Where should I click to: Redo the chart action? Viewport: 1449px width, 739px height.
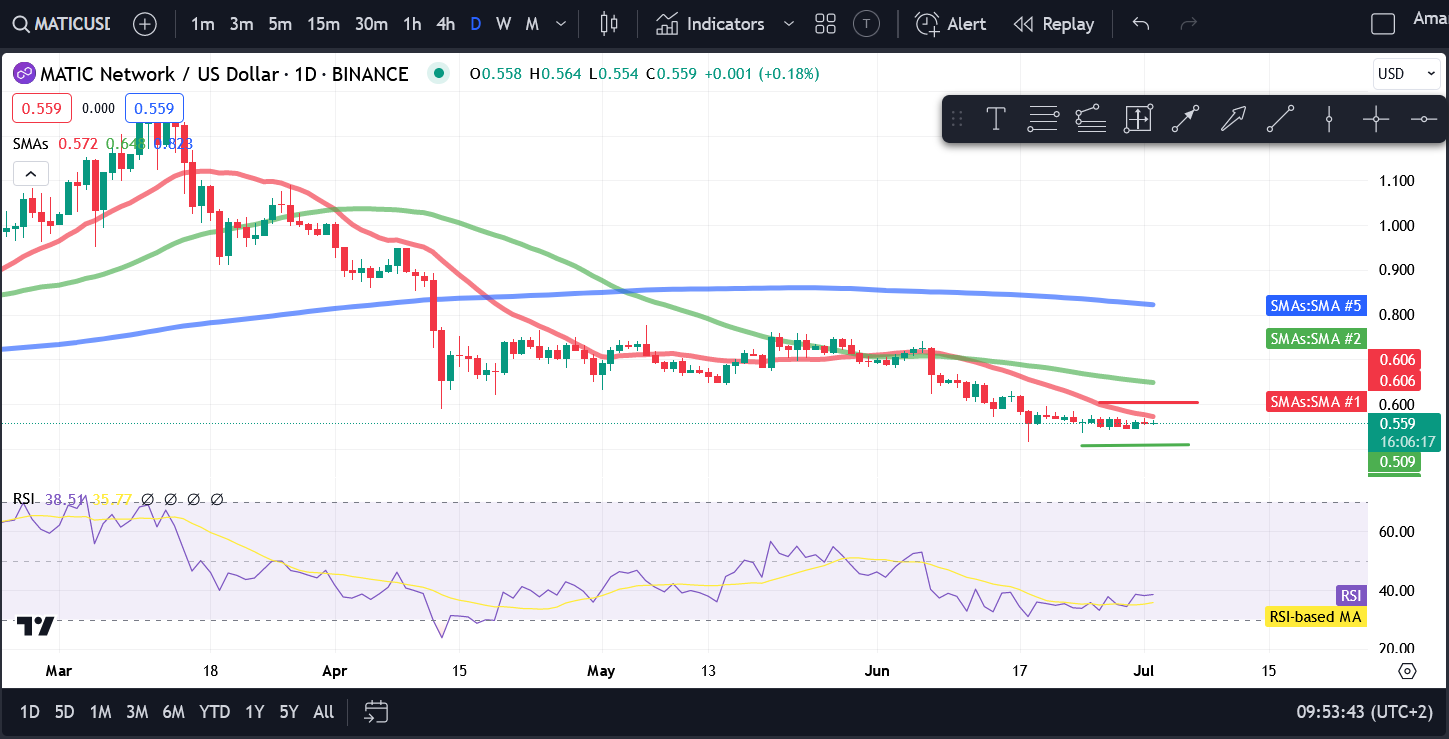point(1189,24)
